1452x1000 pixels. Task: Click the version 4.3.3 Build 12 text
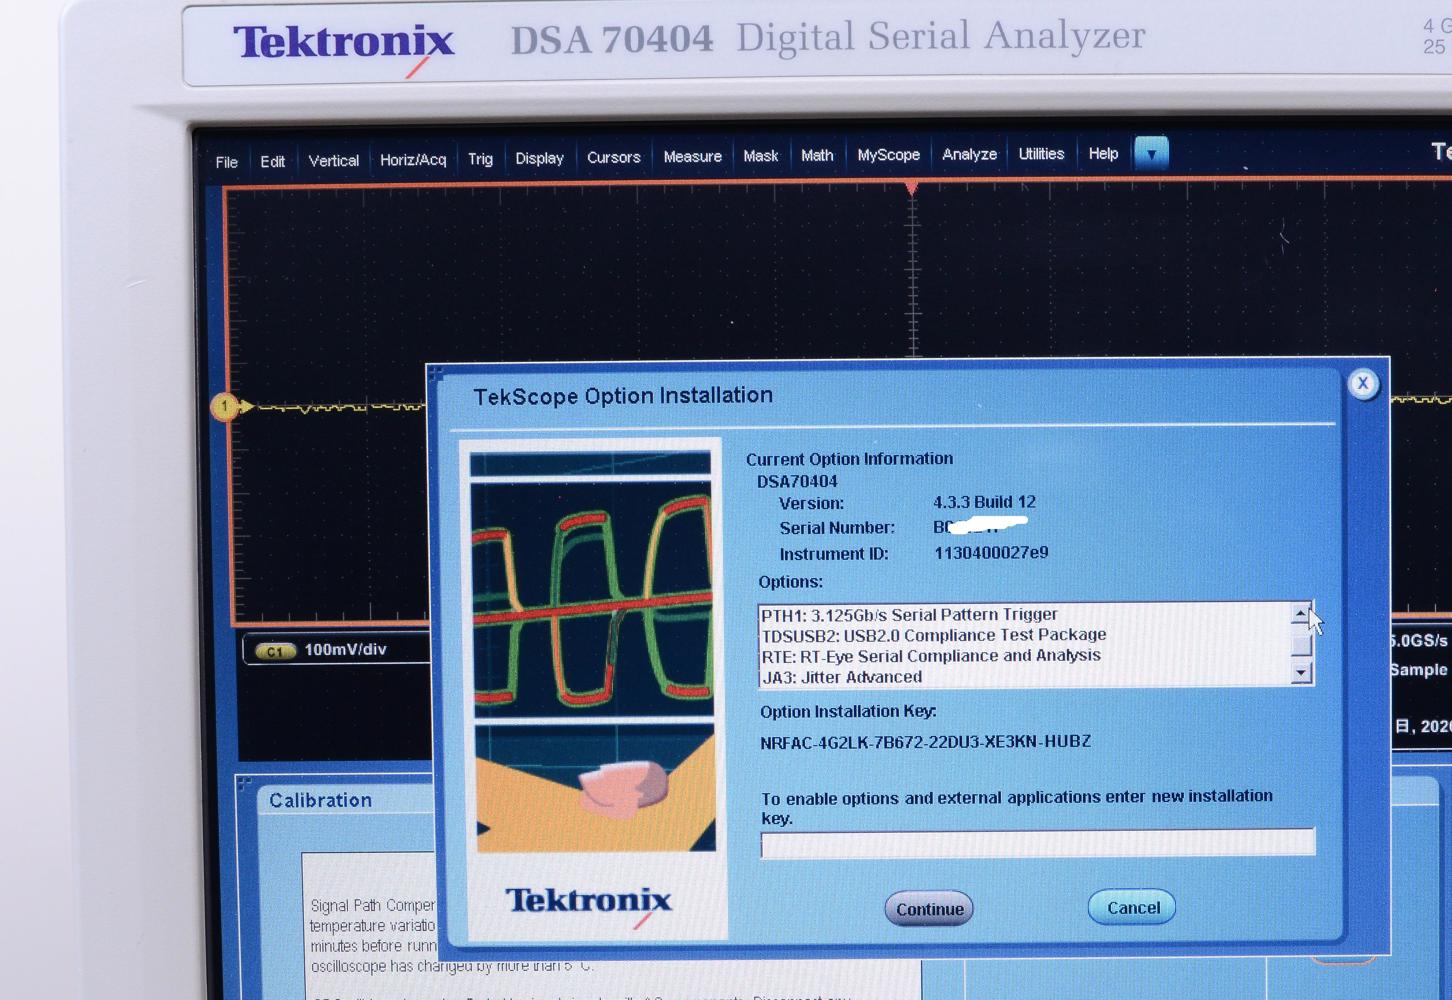click(984, 502)
